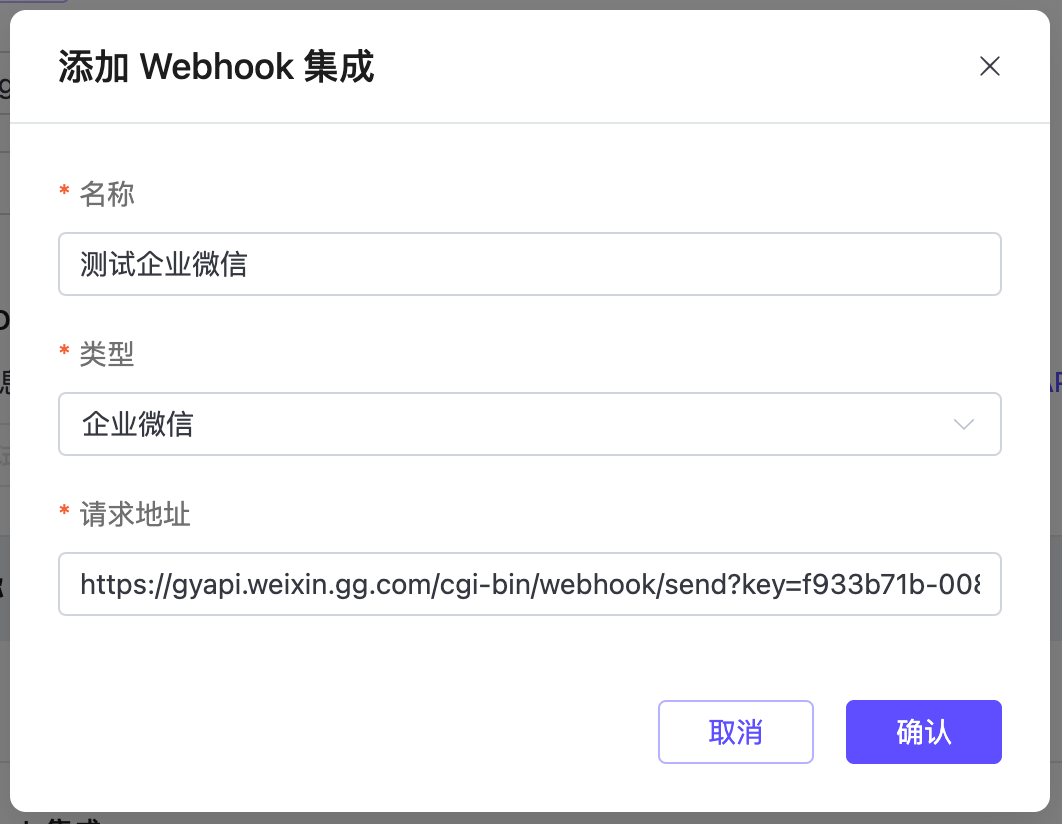Open the webhook type combo box
The height and width of the screenshot is (824, 1062).
[530, 424]
